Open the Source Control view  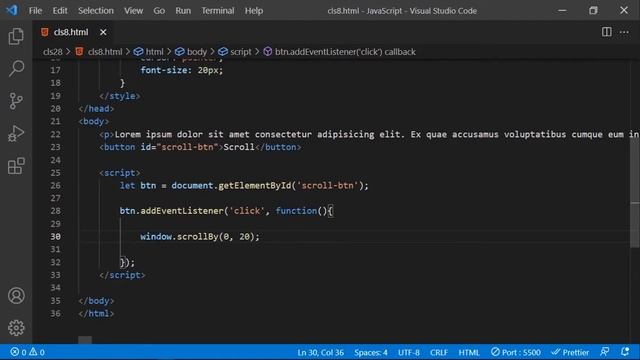[16, 101]
